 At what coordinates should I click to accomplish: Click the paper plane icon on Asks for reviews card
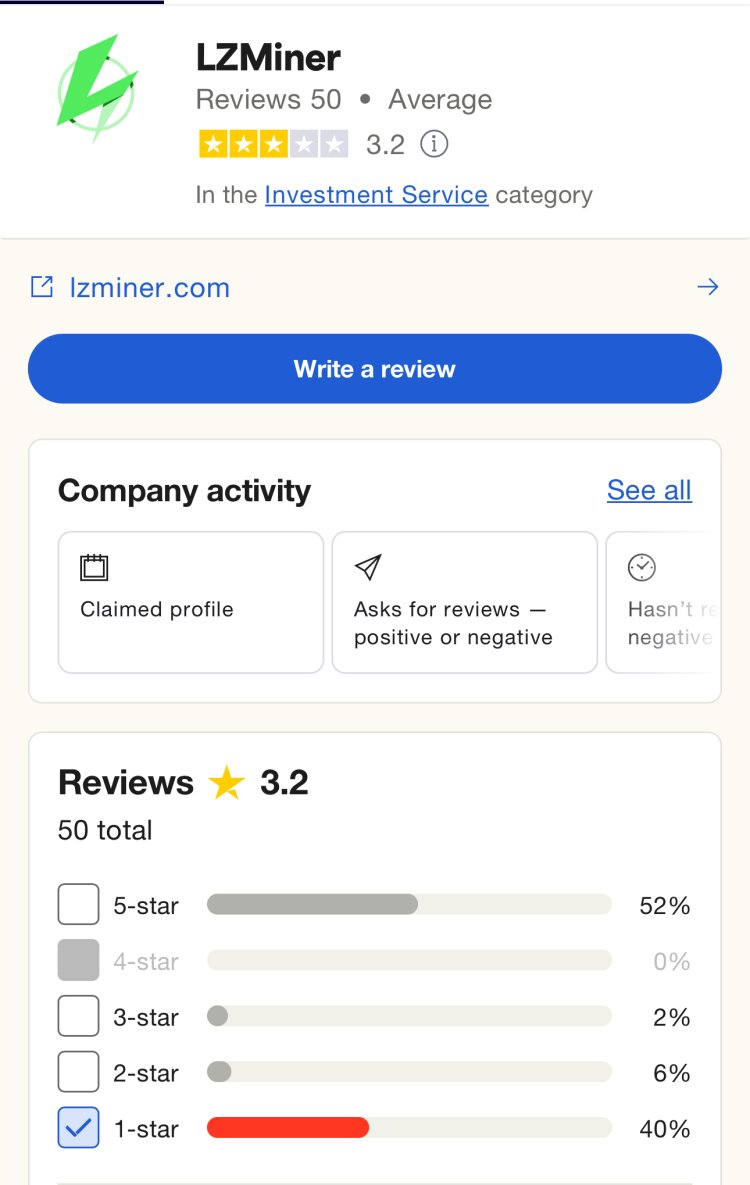coord(367,566)
